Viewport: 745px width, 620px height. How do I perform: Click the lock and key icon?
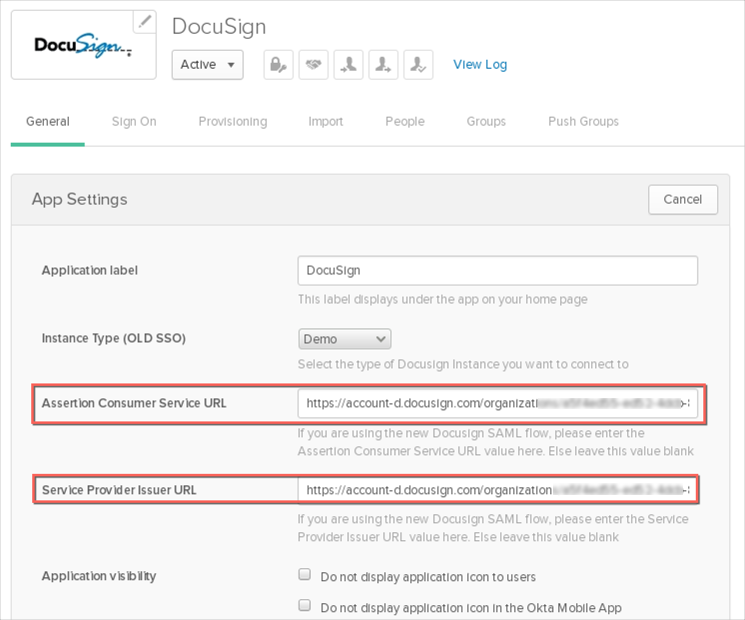(278, 64)
